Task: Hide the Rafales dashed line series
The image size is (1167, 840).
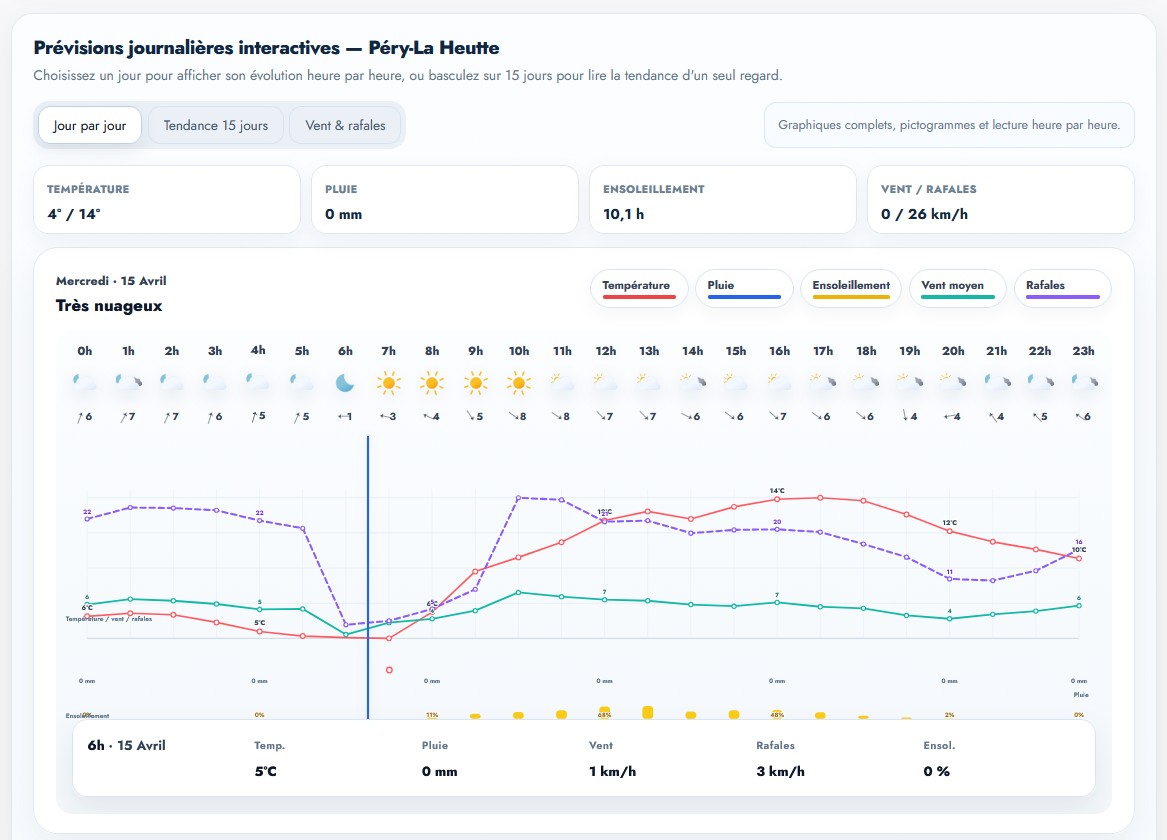Action: point(1062,288)
